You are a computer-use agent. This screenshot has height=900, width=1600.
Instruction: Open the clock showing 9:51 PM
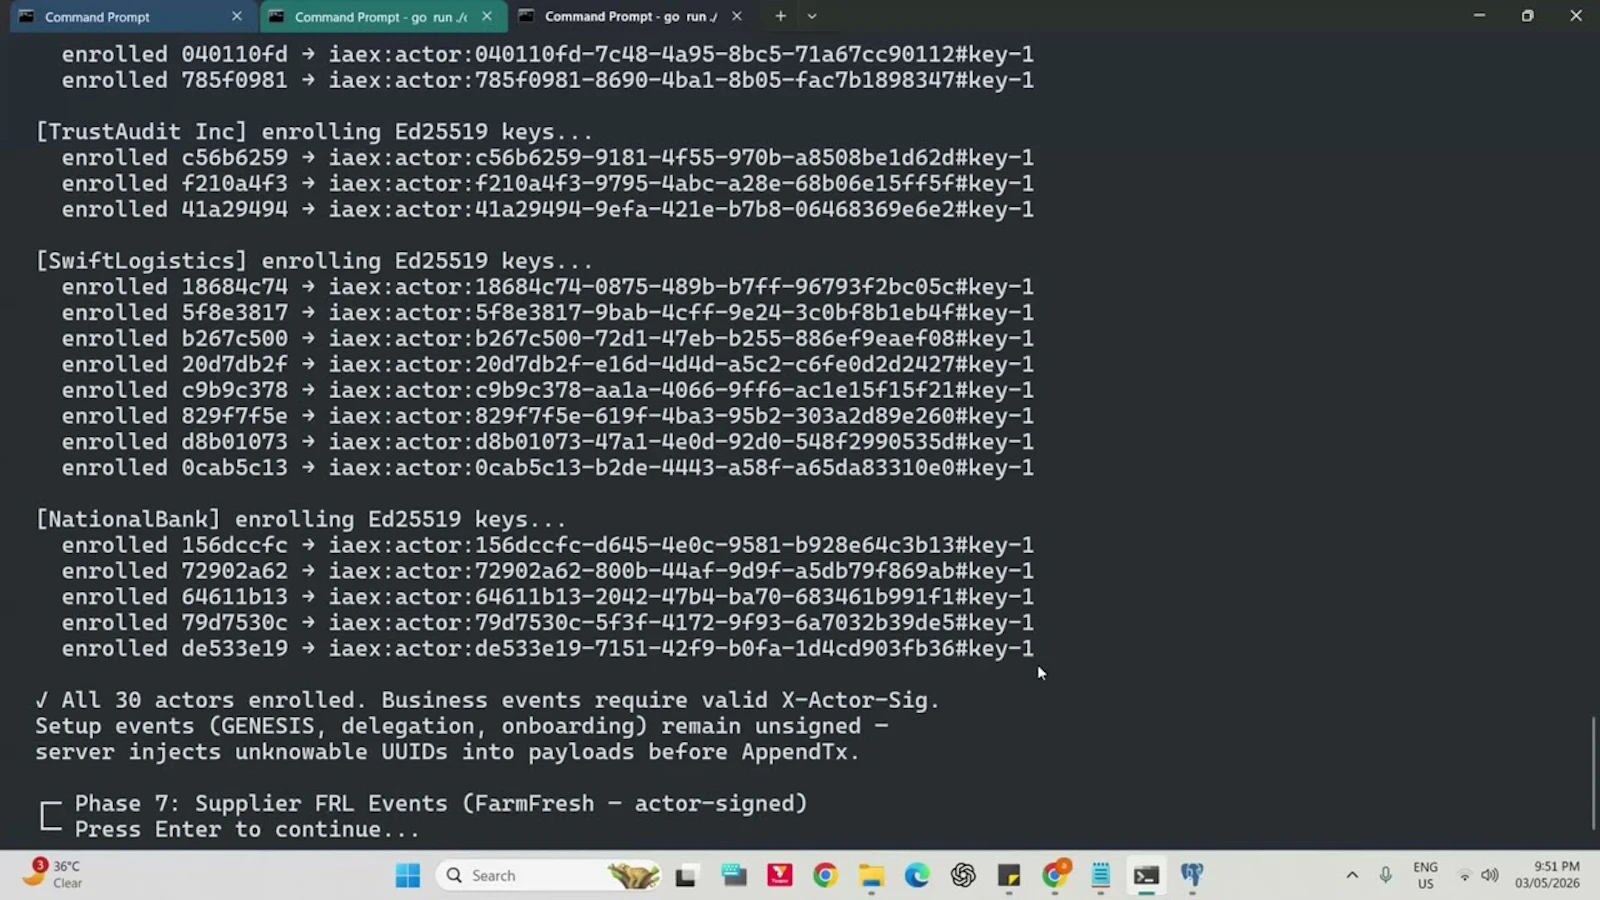pyautogui.click(x=1547, y=876)
